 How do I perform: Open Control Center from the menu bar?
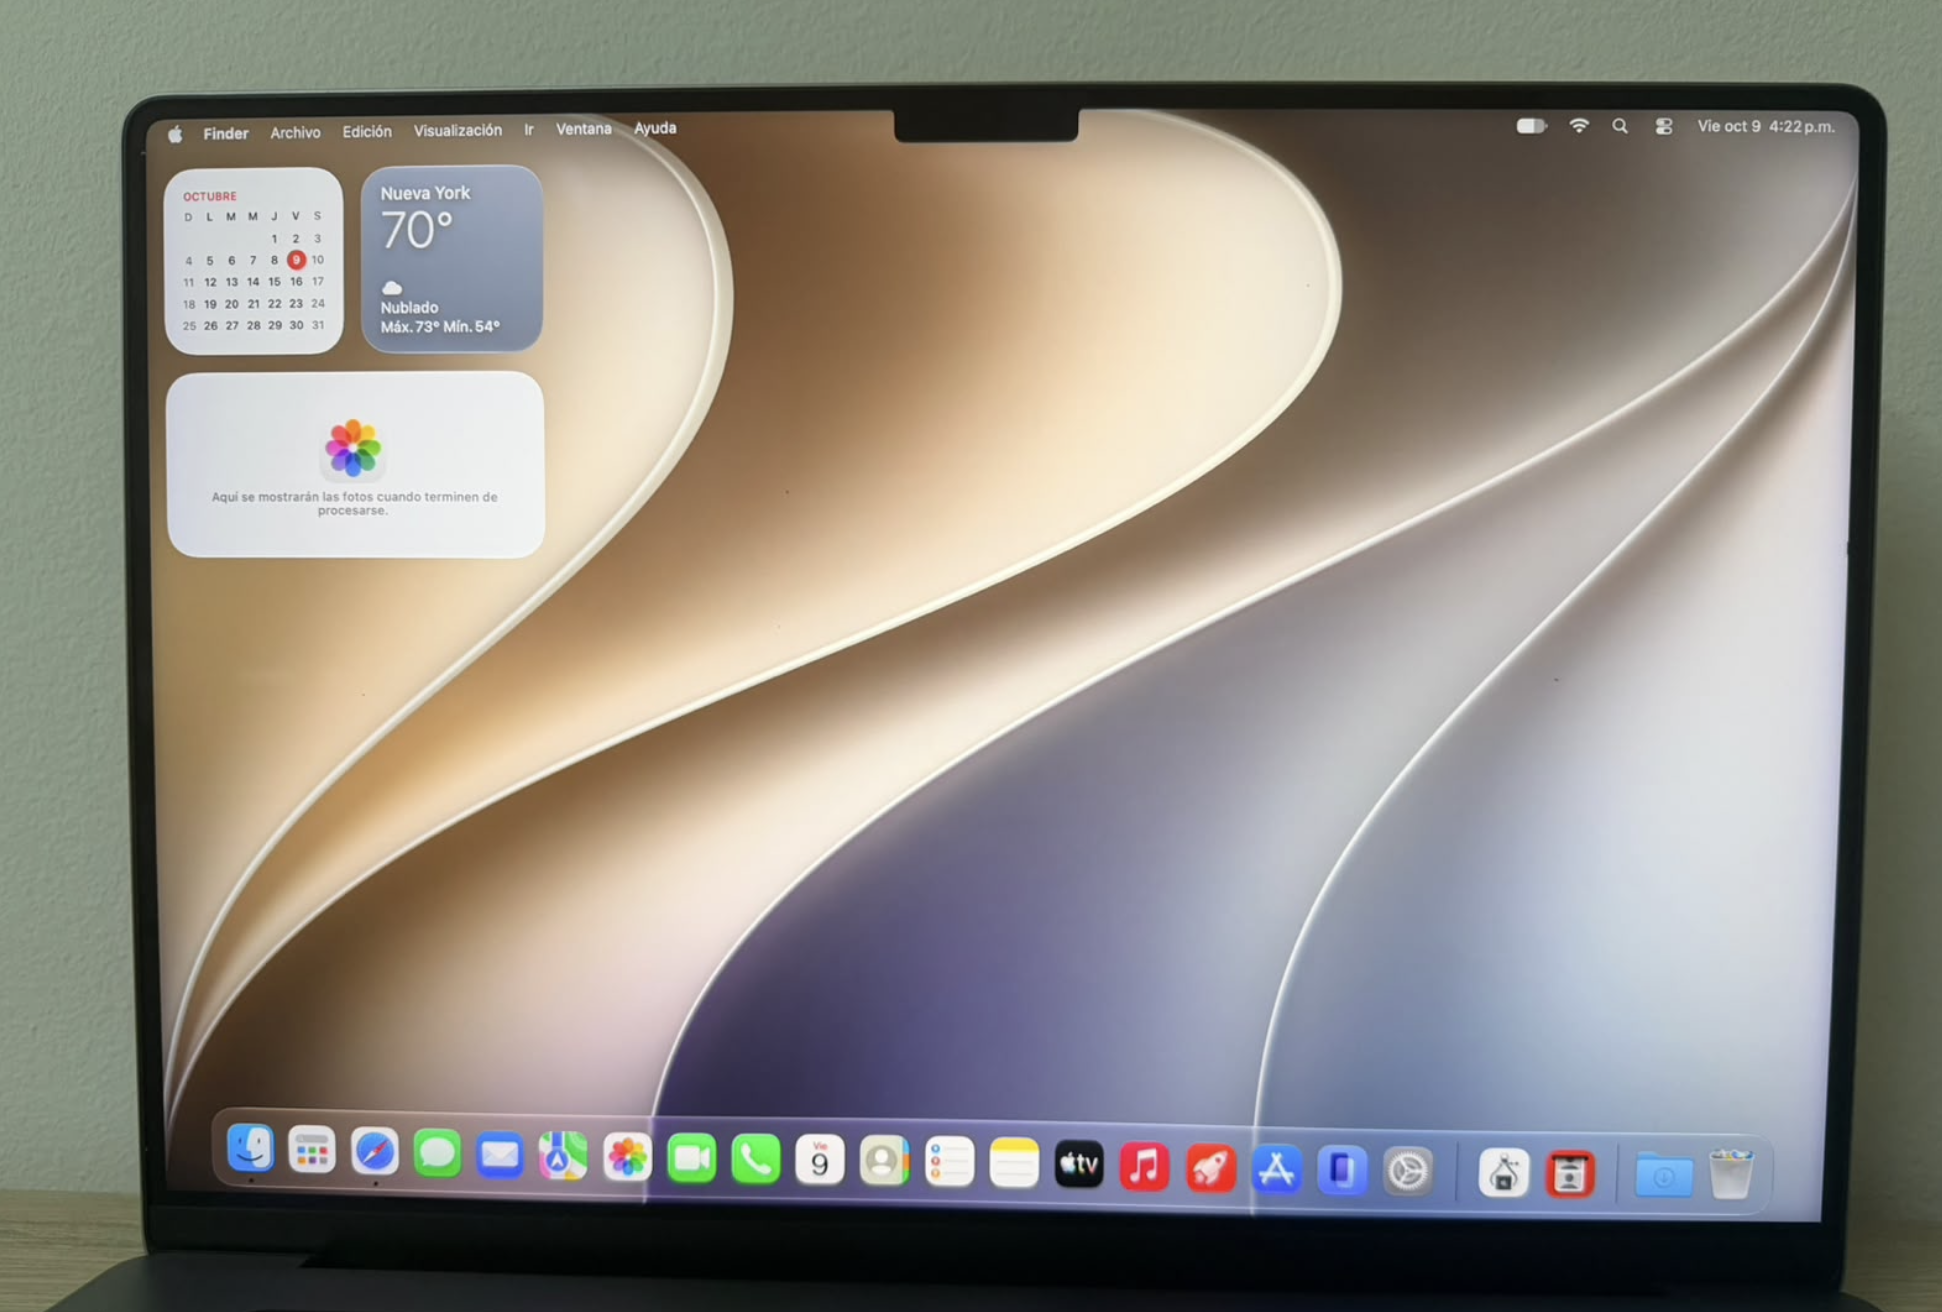(x=1664, y=126)
